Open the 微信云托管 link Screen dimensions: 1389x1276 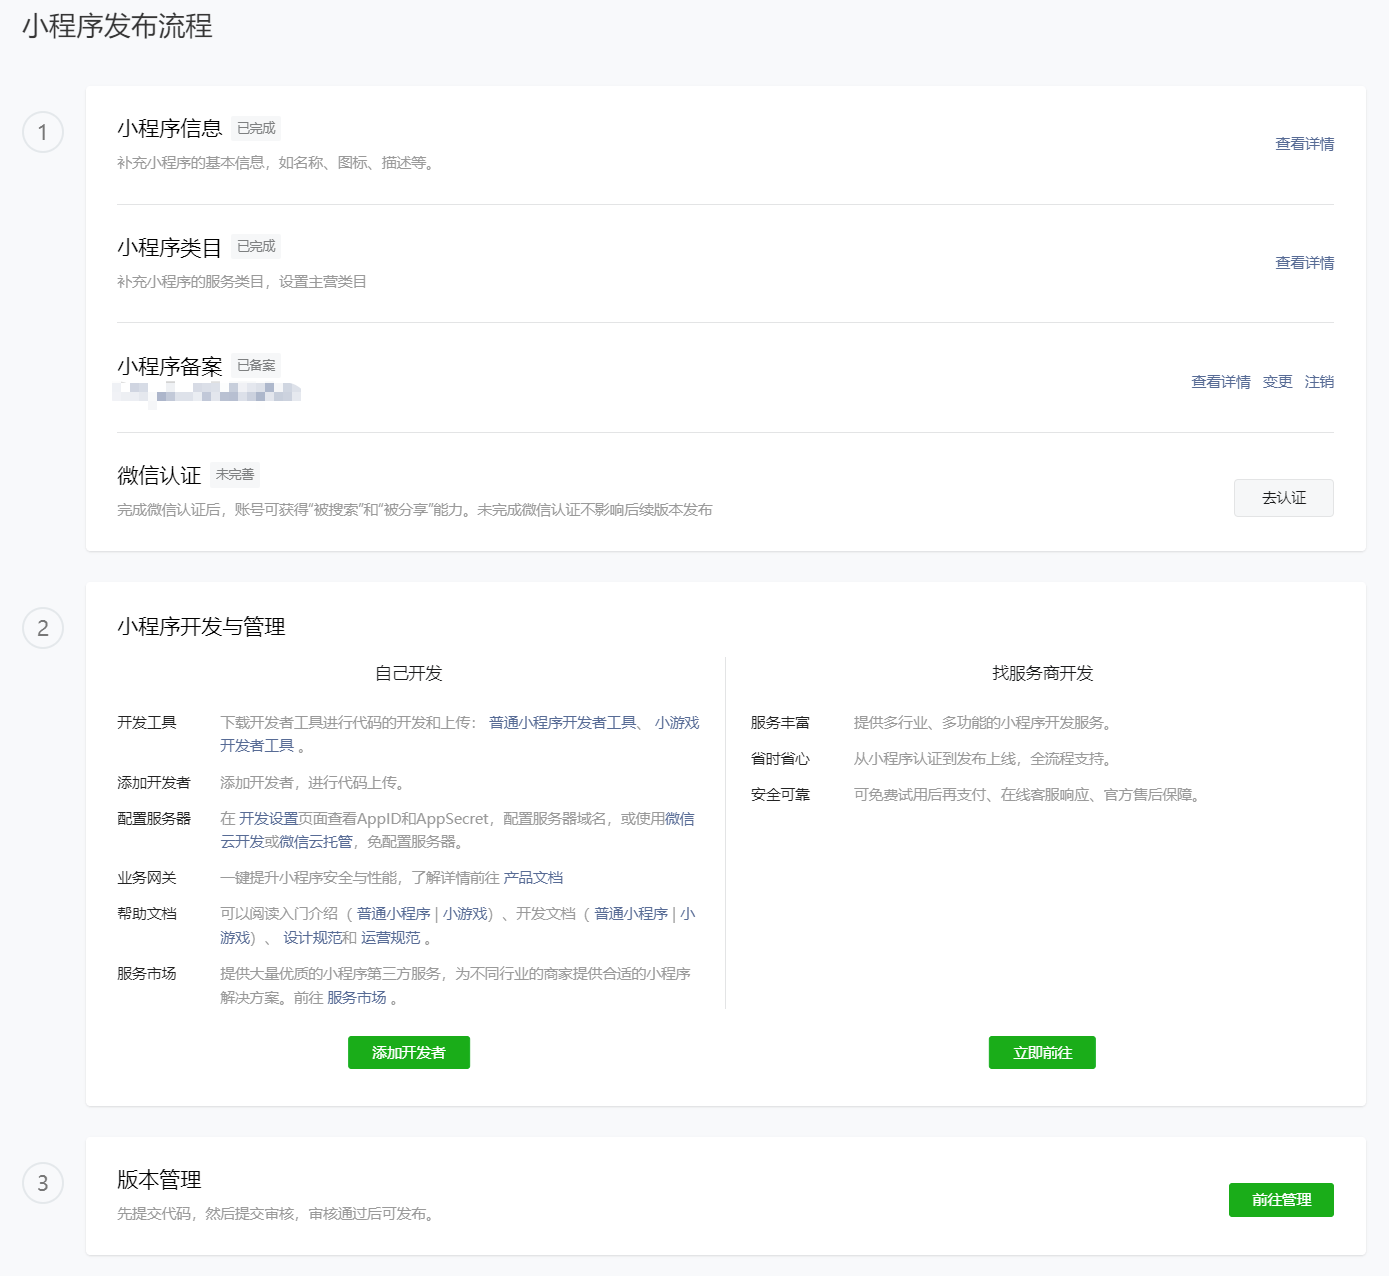[316, 842]
